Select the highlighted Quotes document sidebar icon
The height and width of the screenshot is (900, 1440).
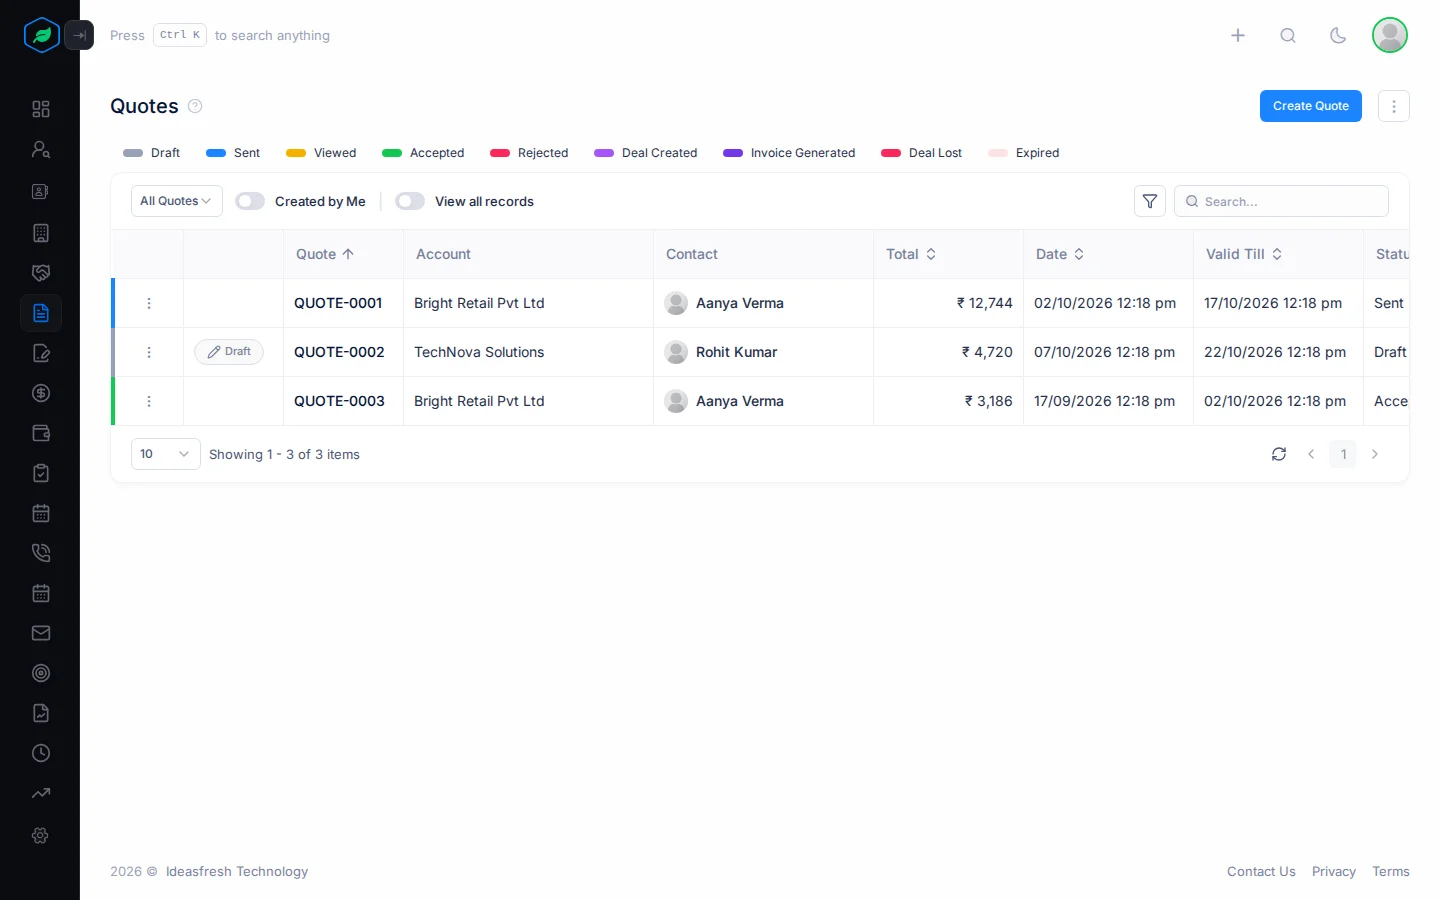pos(41,313)
